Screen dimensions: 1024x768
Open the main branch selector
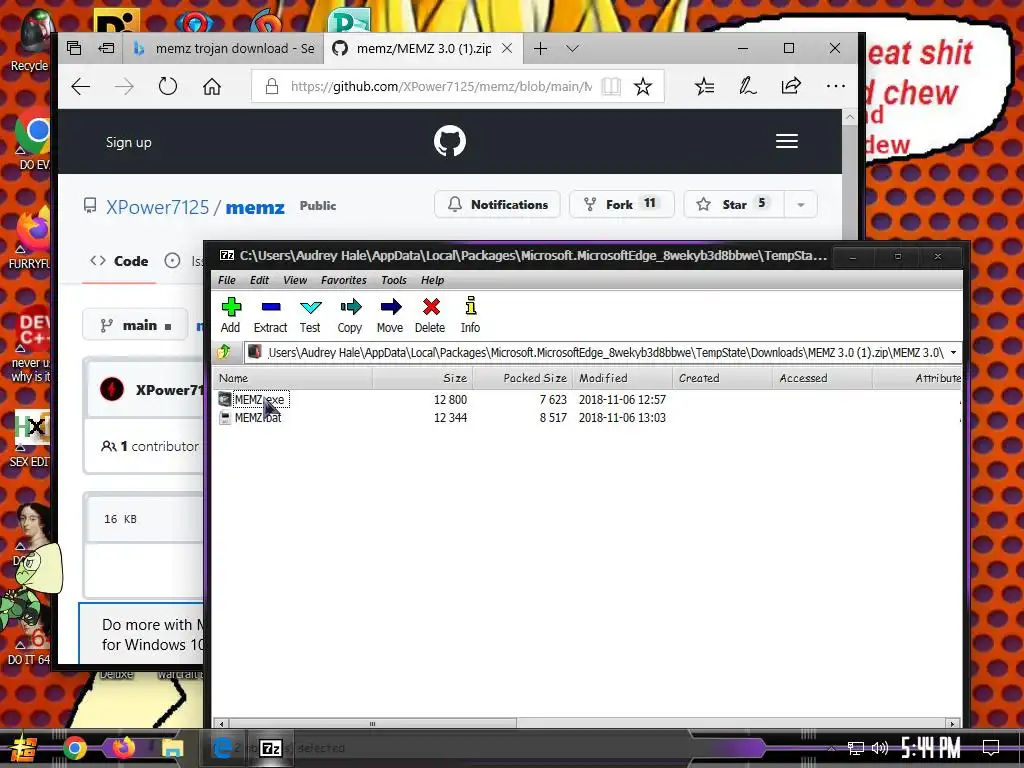coord(136,325)
